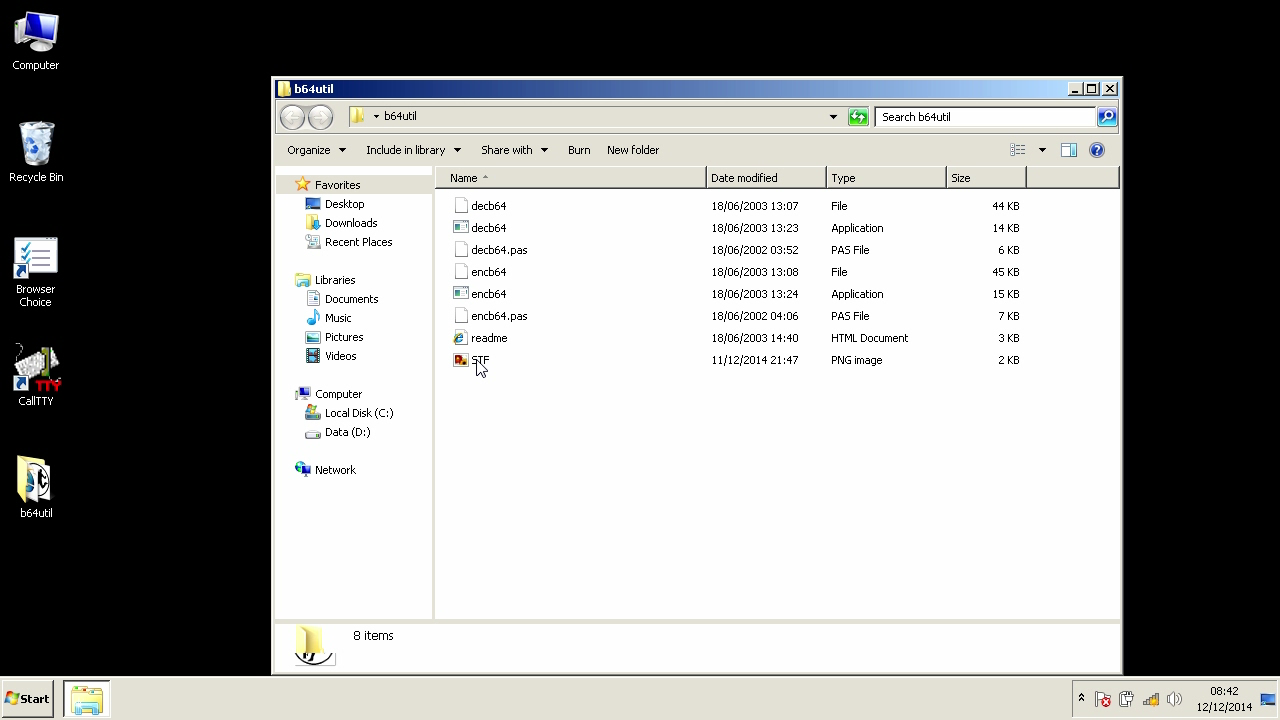Click the '45 KB' size value
Image resolution: width=1280 pixels, height=720 pixels.
coord(1006,272)
